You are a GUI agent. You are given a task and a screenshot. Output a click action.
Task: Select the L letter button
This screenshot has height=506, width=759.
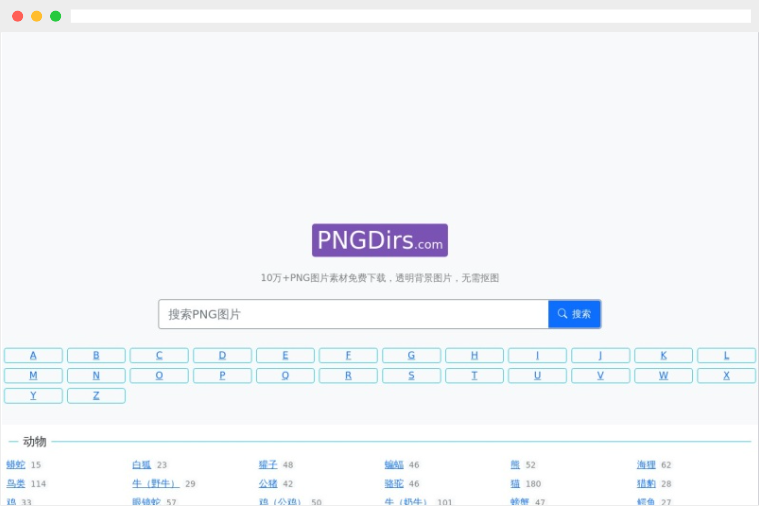[727, 355]
